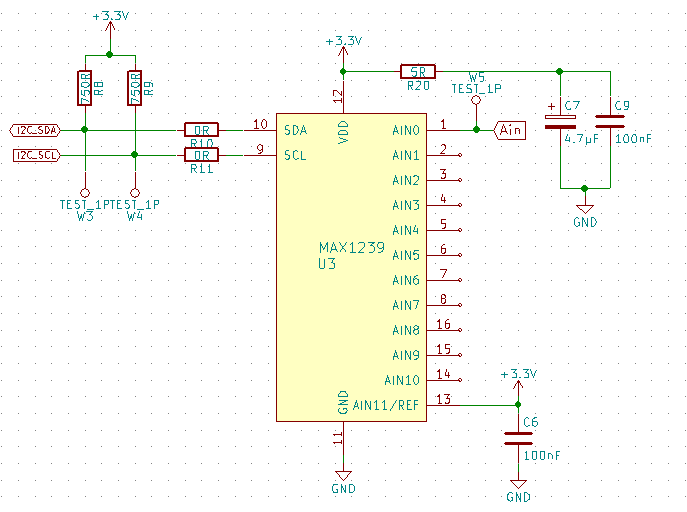Image resolution: width=687 pixels, height=512 pixels.
Task: Click the junction dot on I2C_SCL line
Action: pos(135,155)
